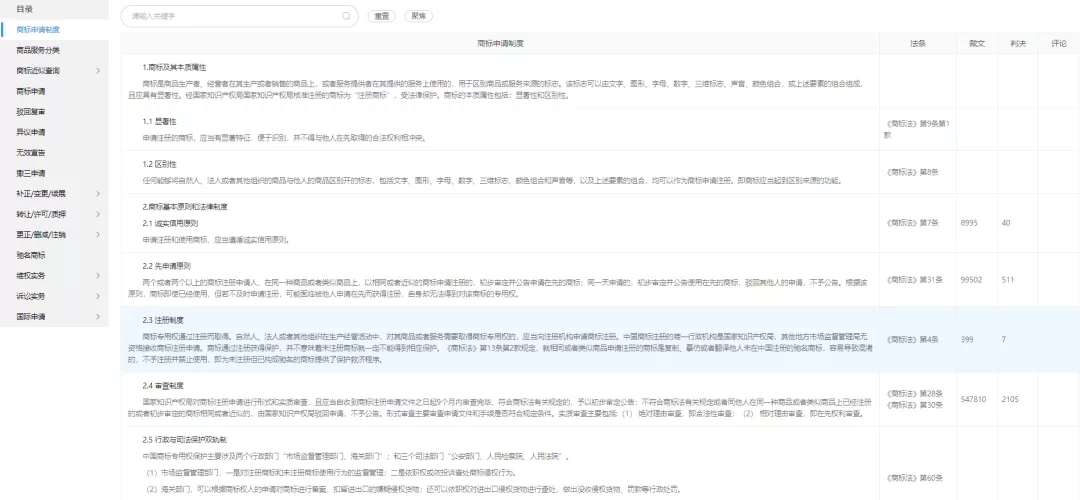Click the 判决 column header
The image size is (1080, 500).
tap(1018, 43)
